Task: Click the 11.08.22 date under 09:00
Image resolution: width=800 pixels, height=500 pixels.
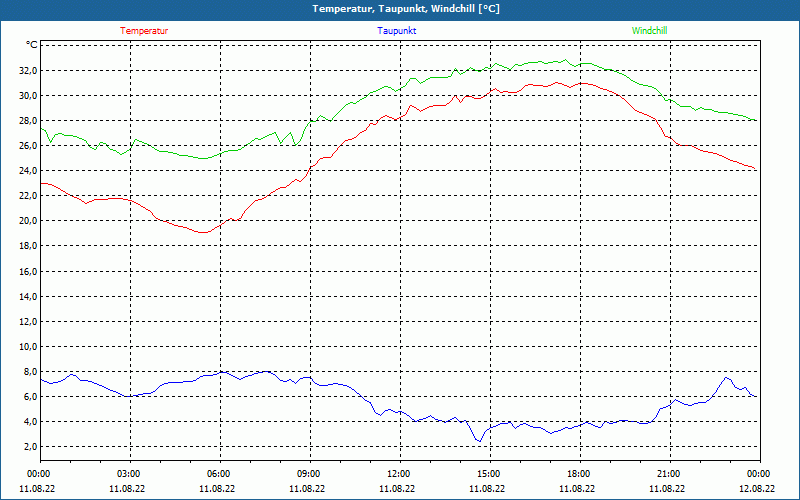Action: 307,488
